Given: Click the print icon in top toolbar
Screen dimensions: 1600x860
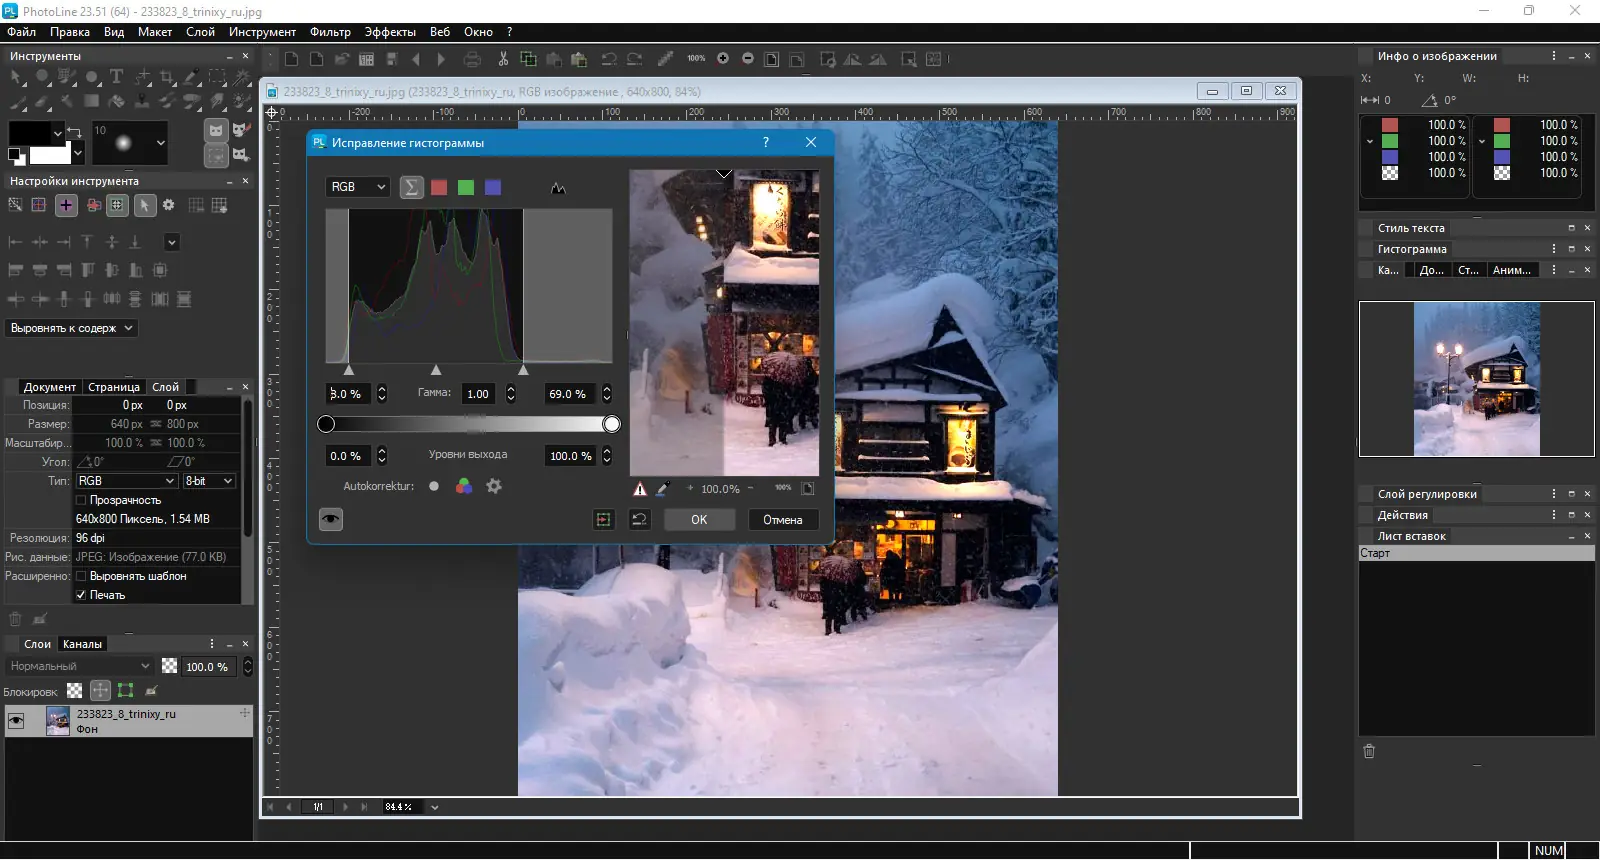Looking at the screenshot, I should click(x=473, y=59).
